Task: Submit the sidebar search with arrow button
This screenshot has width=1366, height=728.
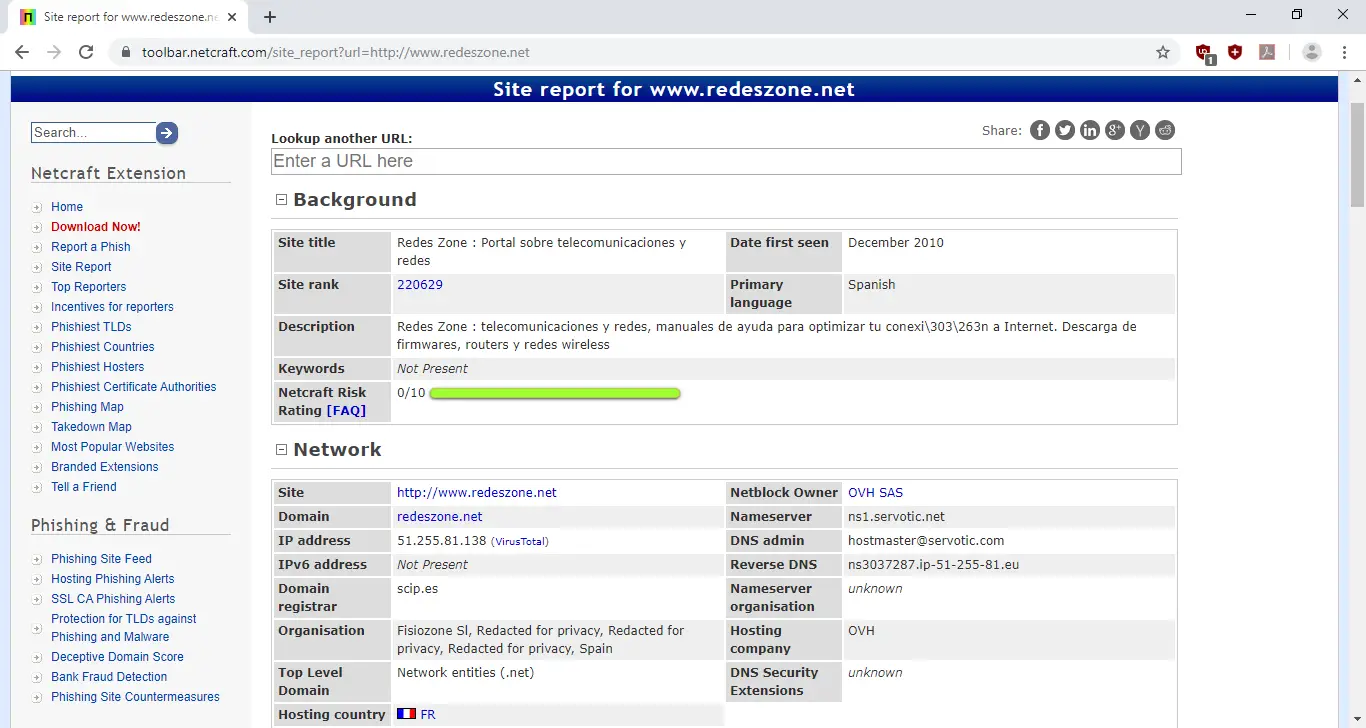Action: [167, 133]
